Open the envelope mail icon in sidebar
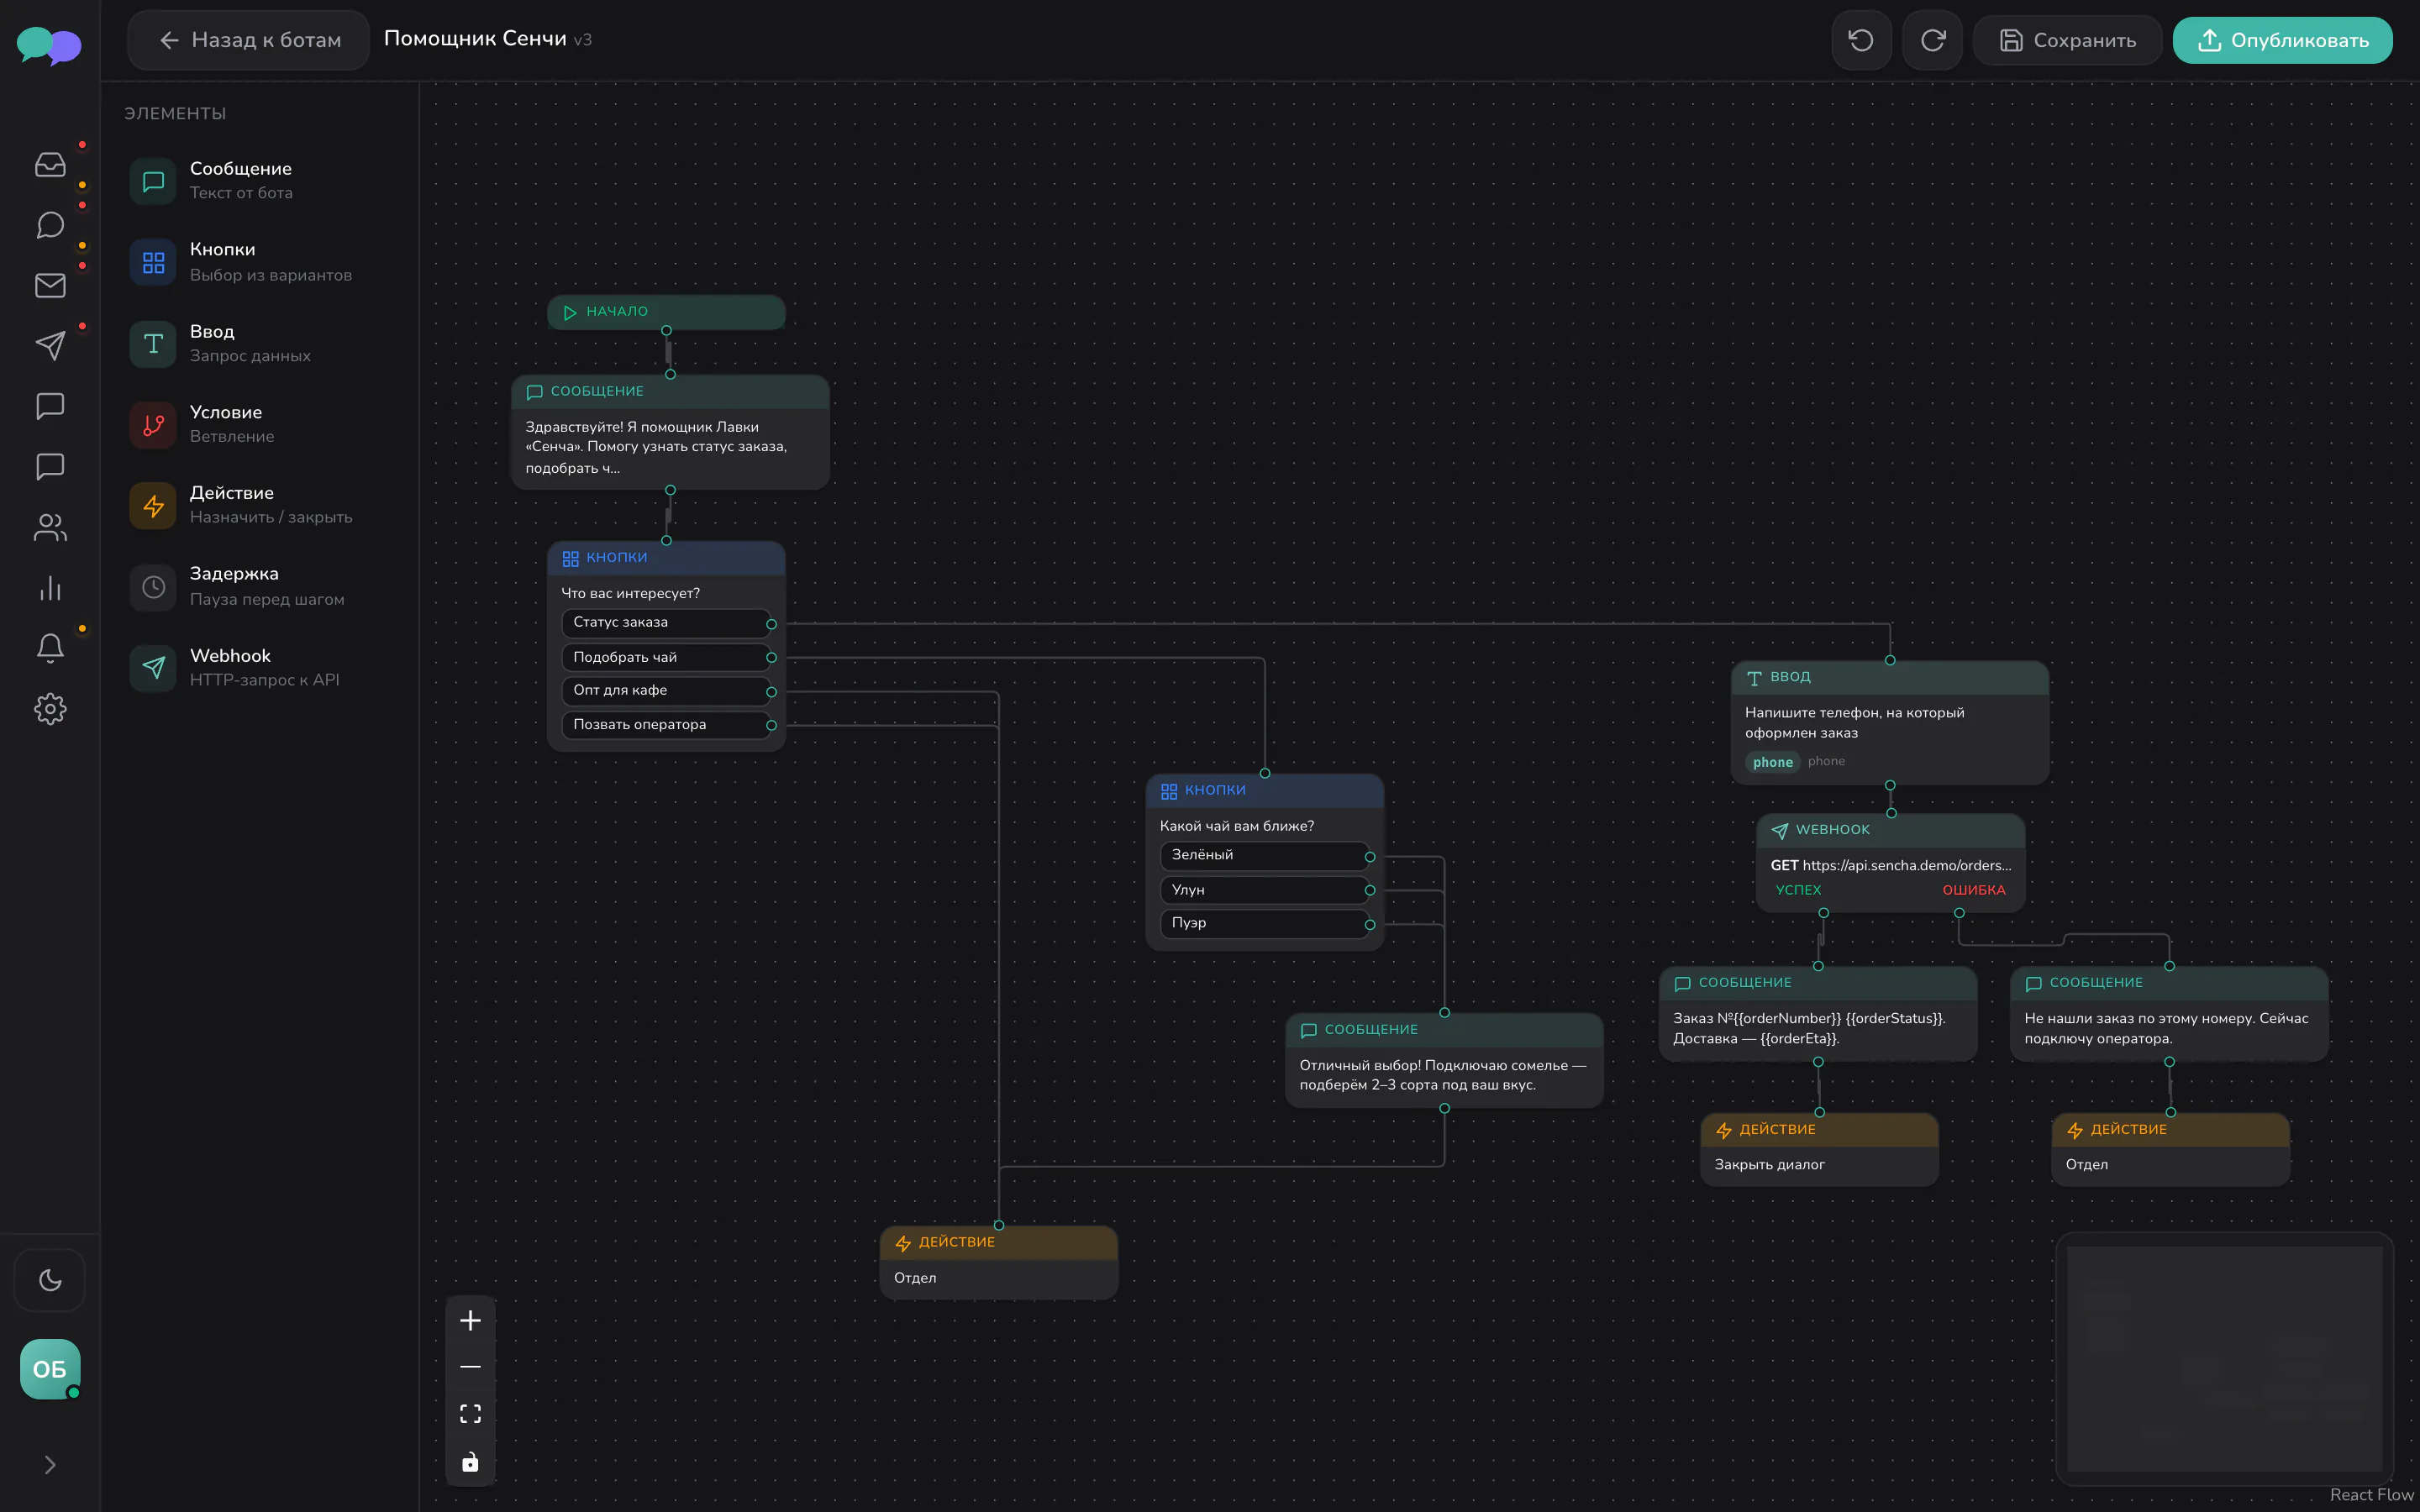This screenshot has height=1512, width=2420. (x=50, y=286)
